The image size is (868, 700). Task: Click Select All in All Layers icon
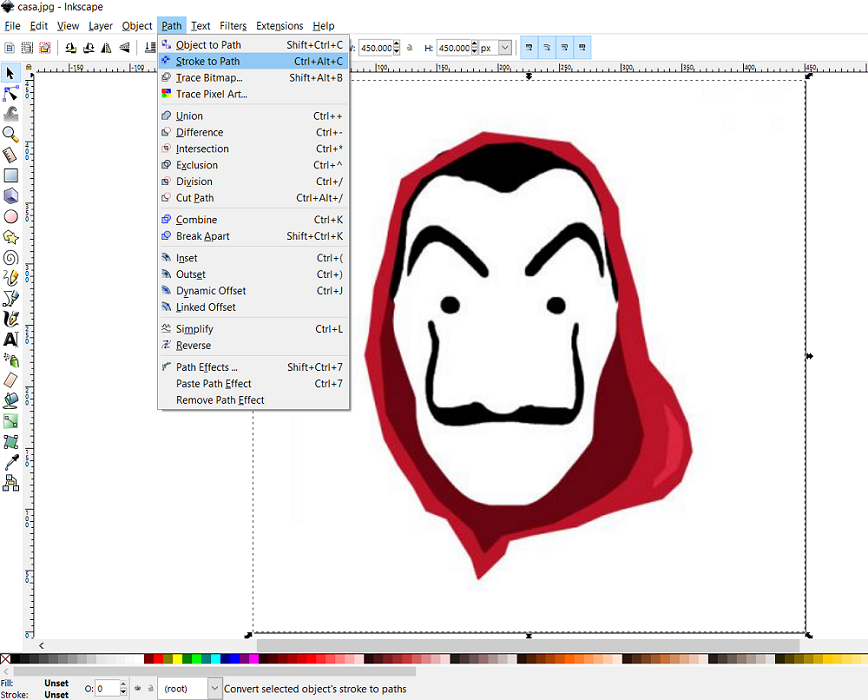pyautogui.click(x=27, y=48)
